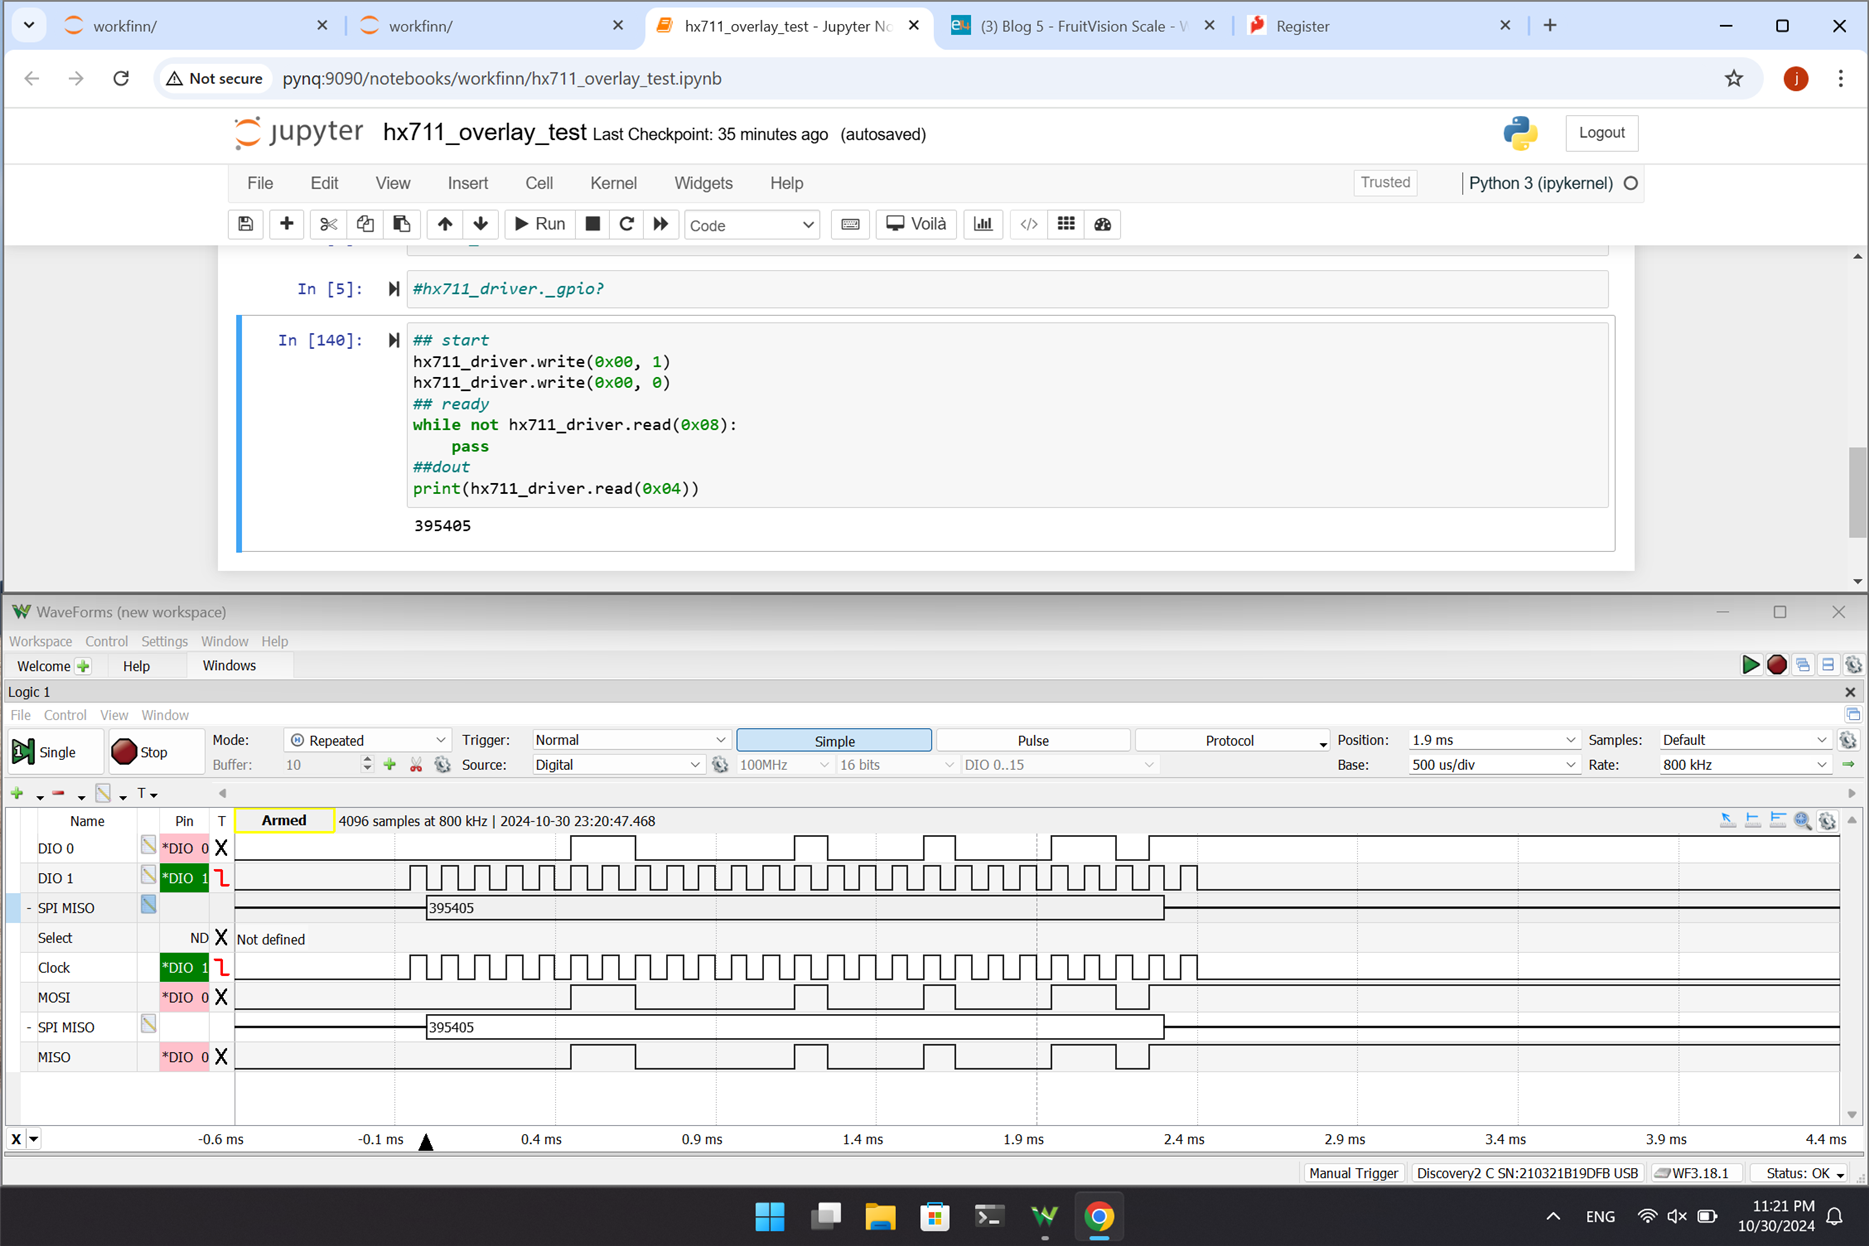
Task: Select the Simple trigger mode button
Action: click(x=834, y=740)
